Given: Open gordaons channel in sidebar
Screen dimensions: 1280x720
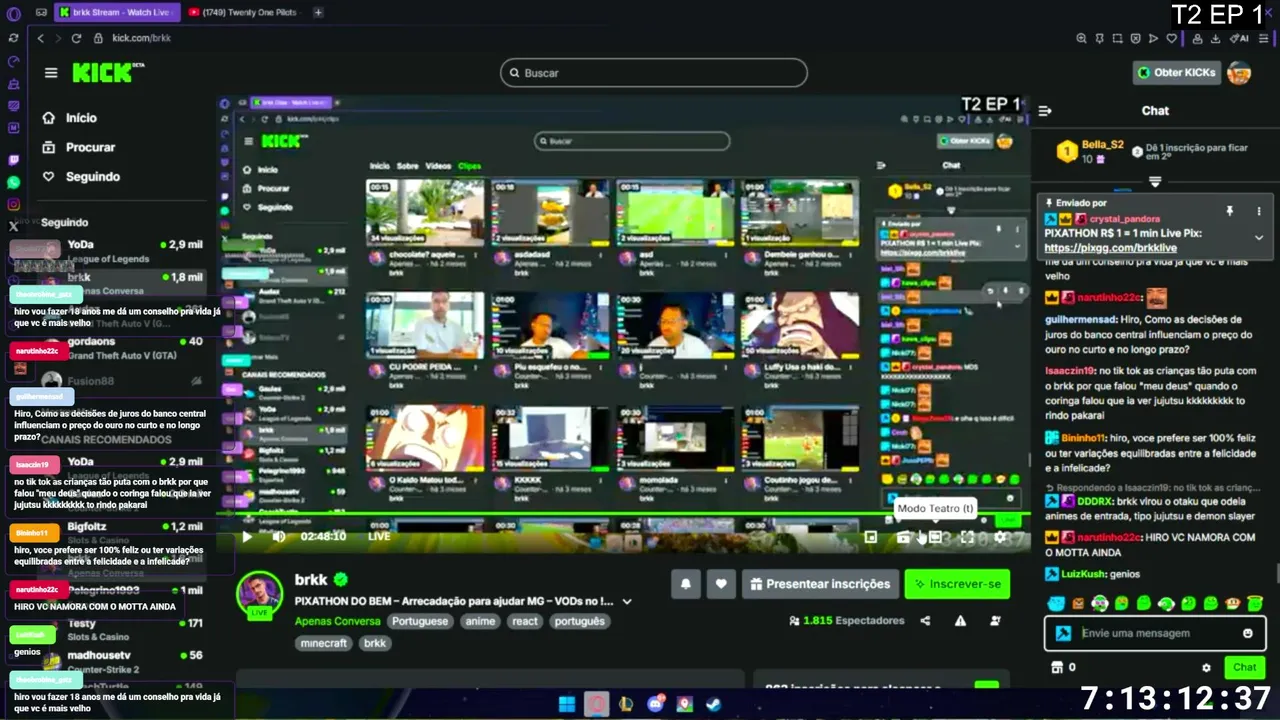Looking at the screenshot, I should tap(120, 348).
